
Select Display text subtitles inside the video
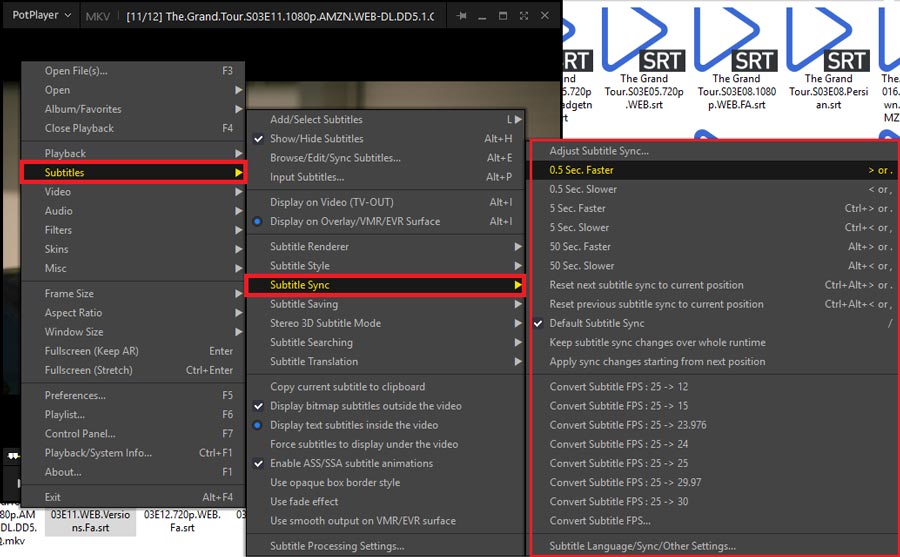pos(386,425)
